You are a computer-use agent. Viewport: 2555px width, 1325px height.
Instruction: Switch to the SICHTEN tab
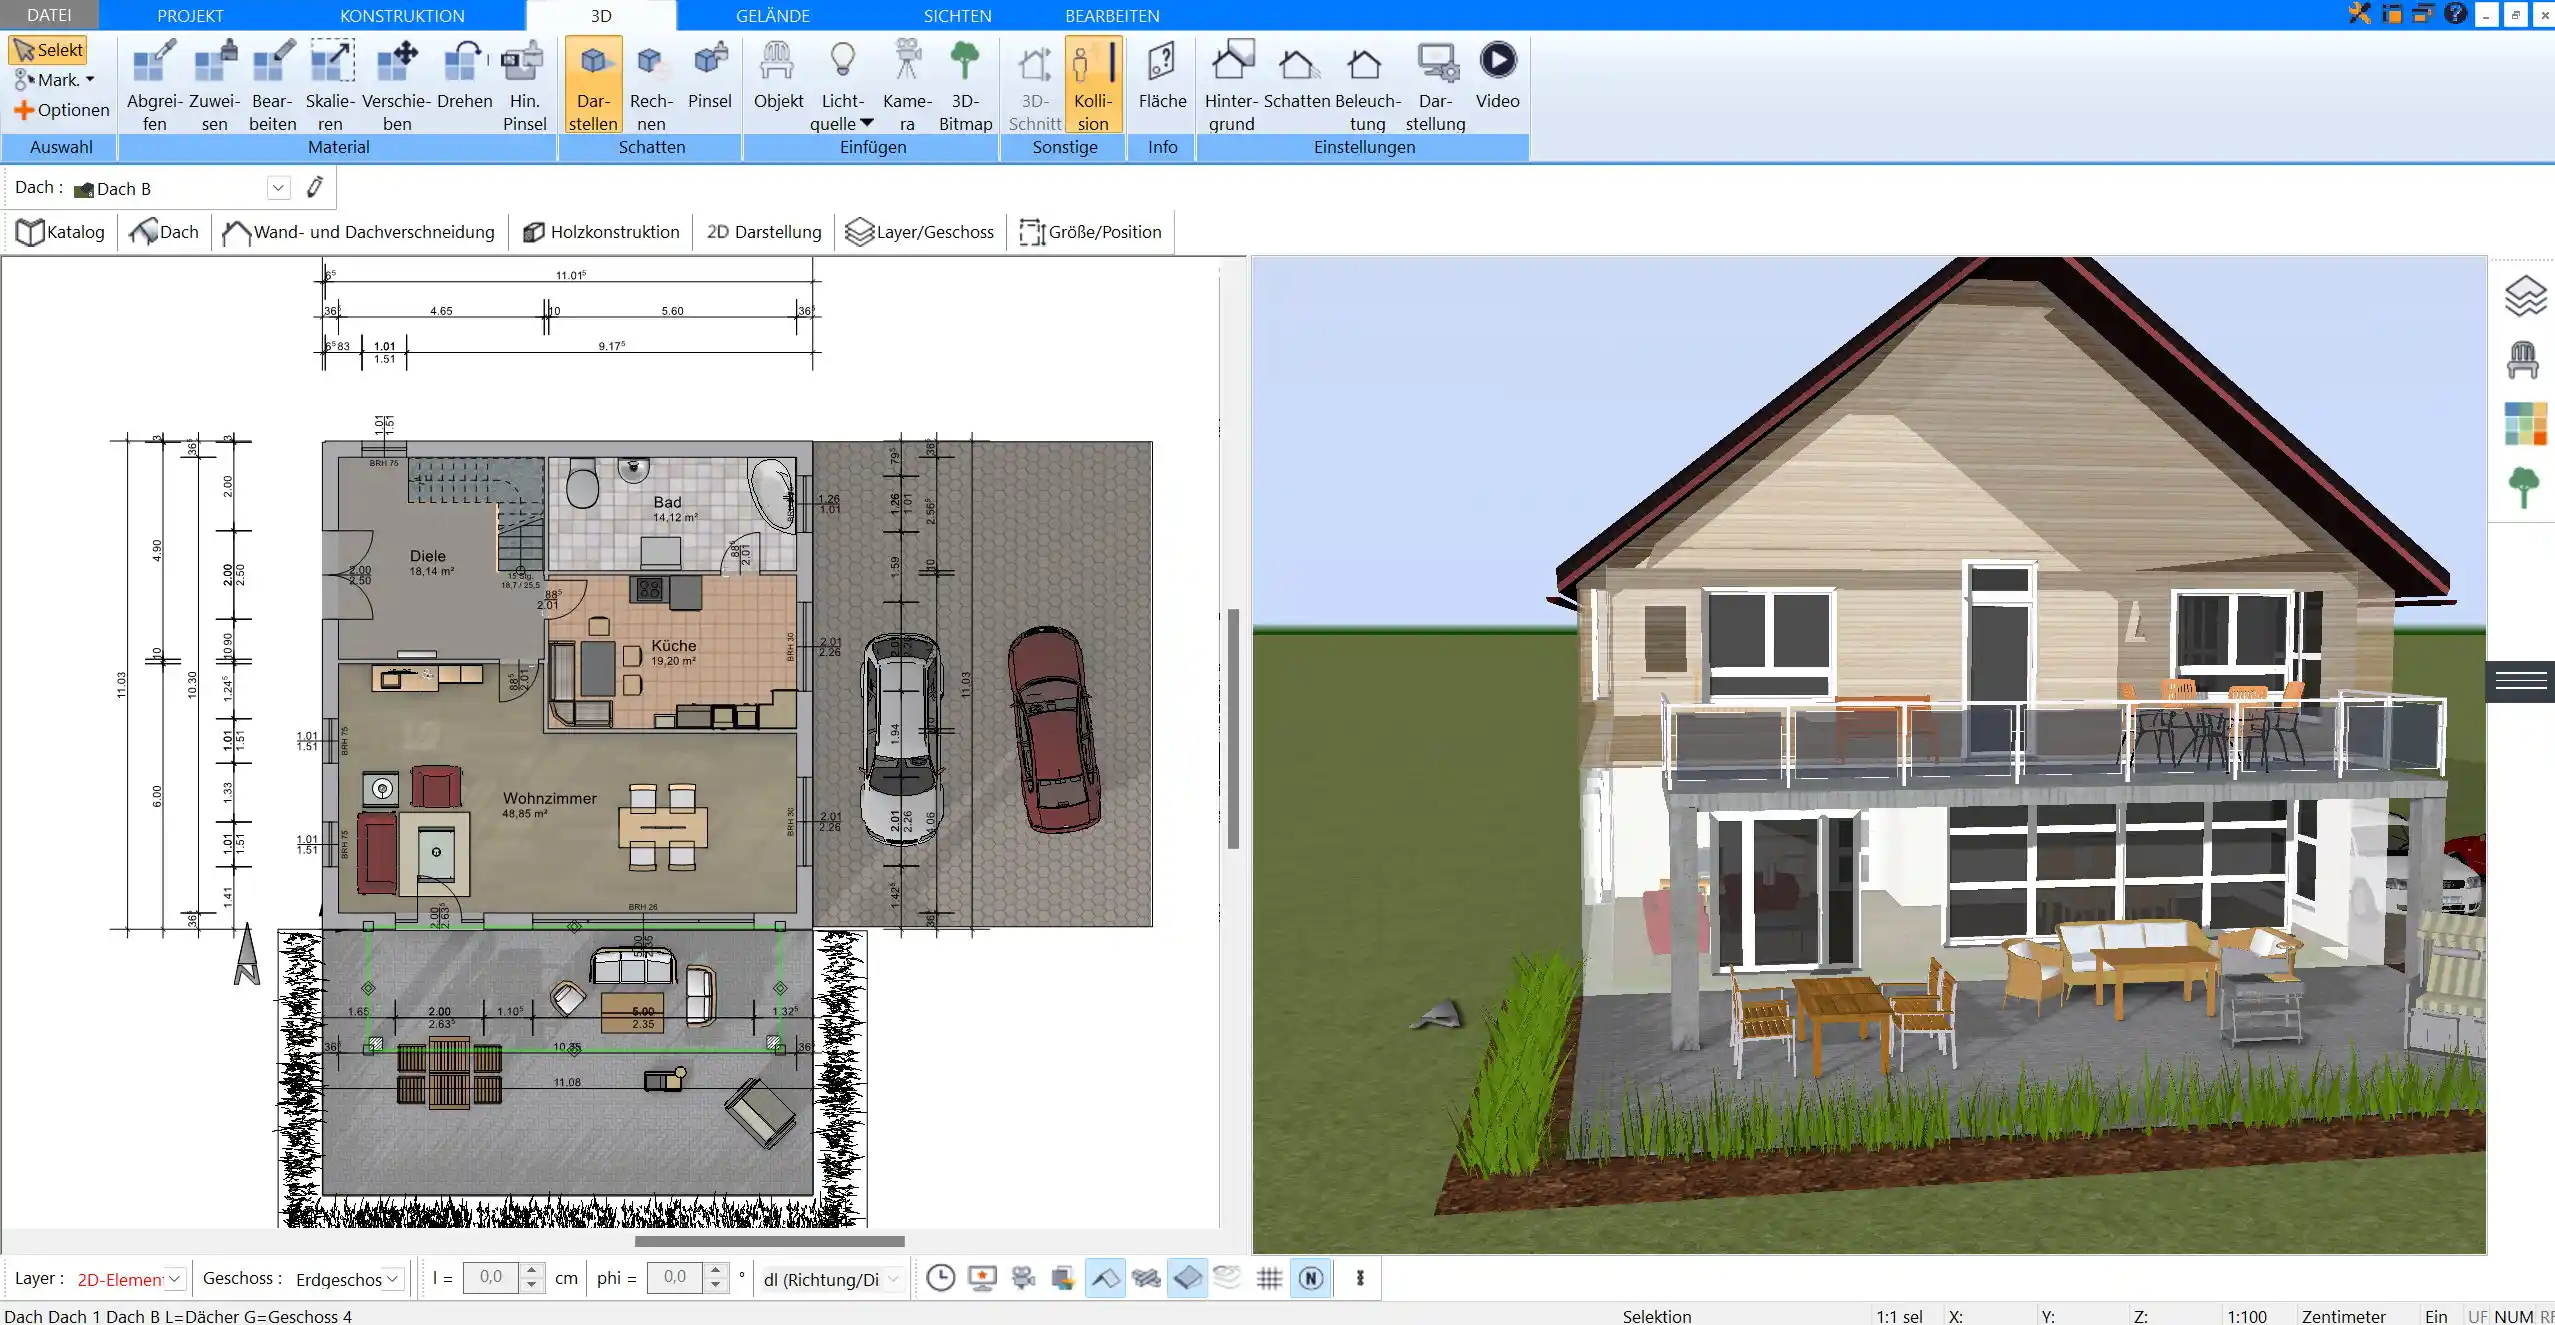point(957,16)
